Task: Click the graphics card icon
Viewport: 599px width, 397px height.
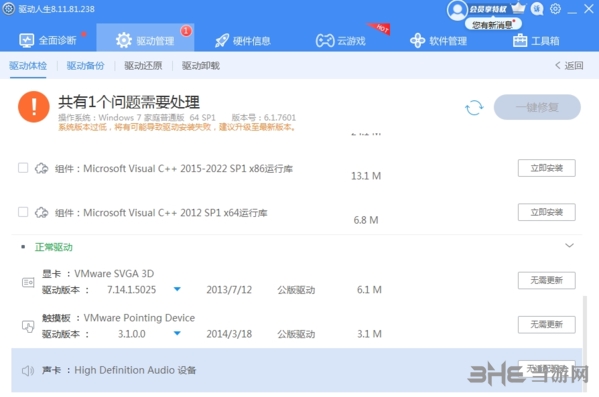Action: tap(28, 282)
